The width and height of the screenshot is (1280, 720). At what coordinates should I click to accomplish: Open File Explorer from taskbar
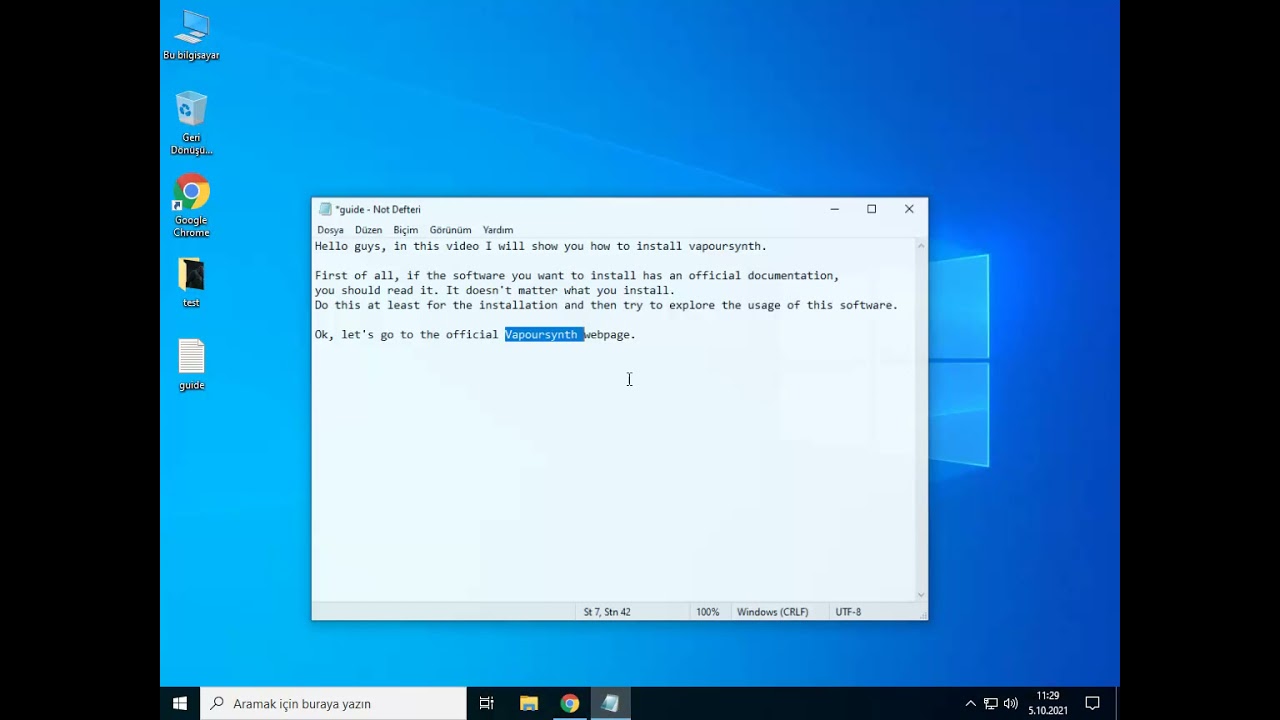click(529, 703)
